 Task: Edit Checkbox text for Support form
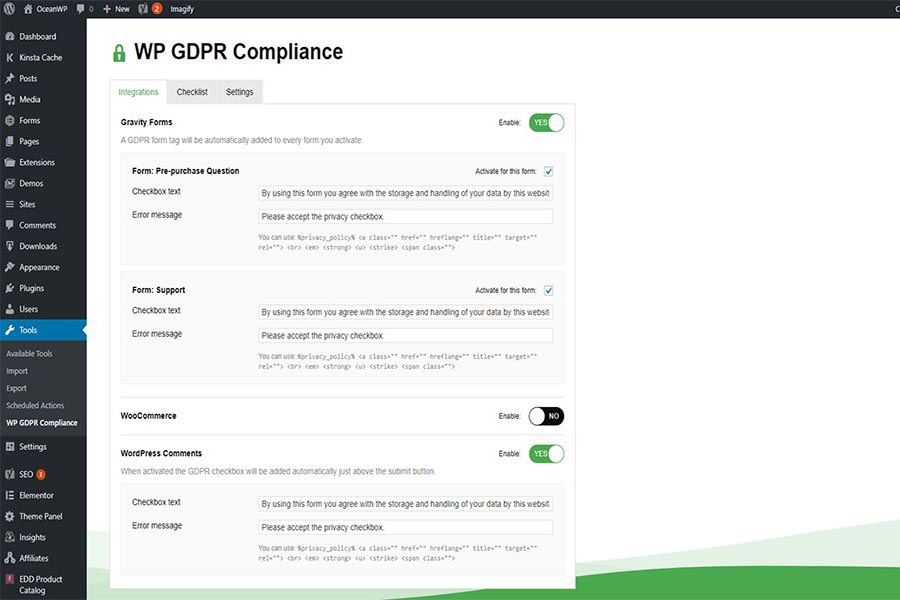point(405,312)
